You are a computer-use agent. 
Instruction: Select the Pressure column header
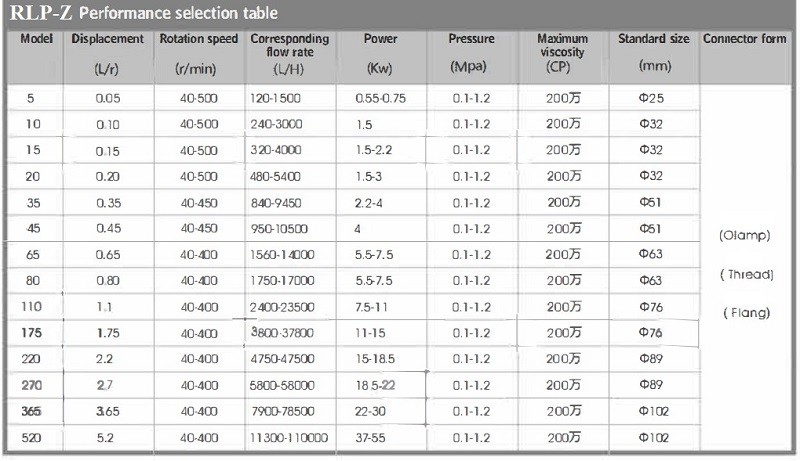[471, 39]
